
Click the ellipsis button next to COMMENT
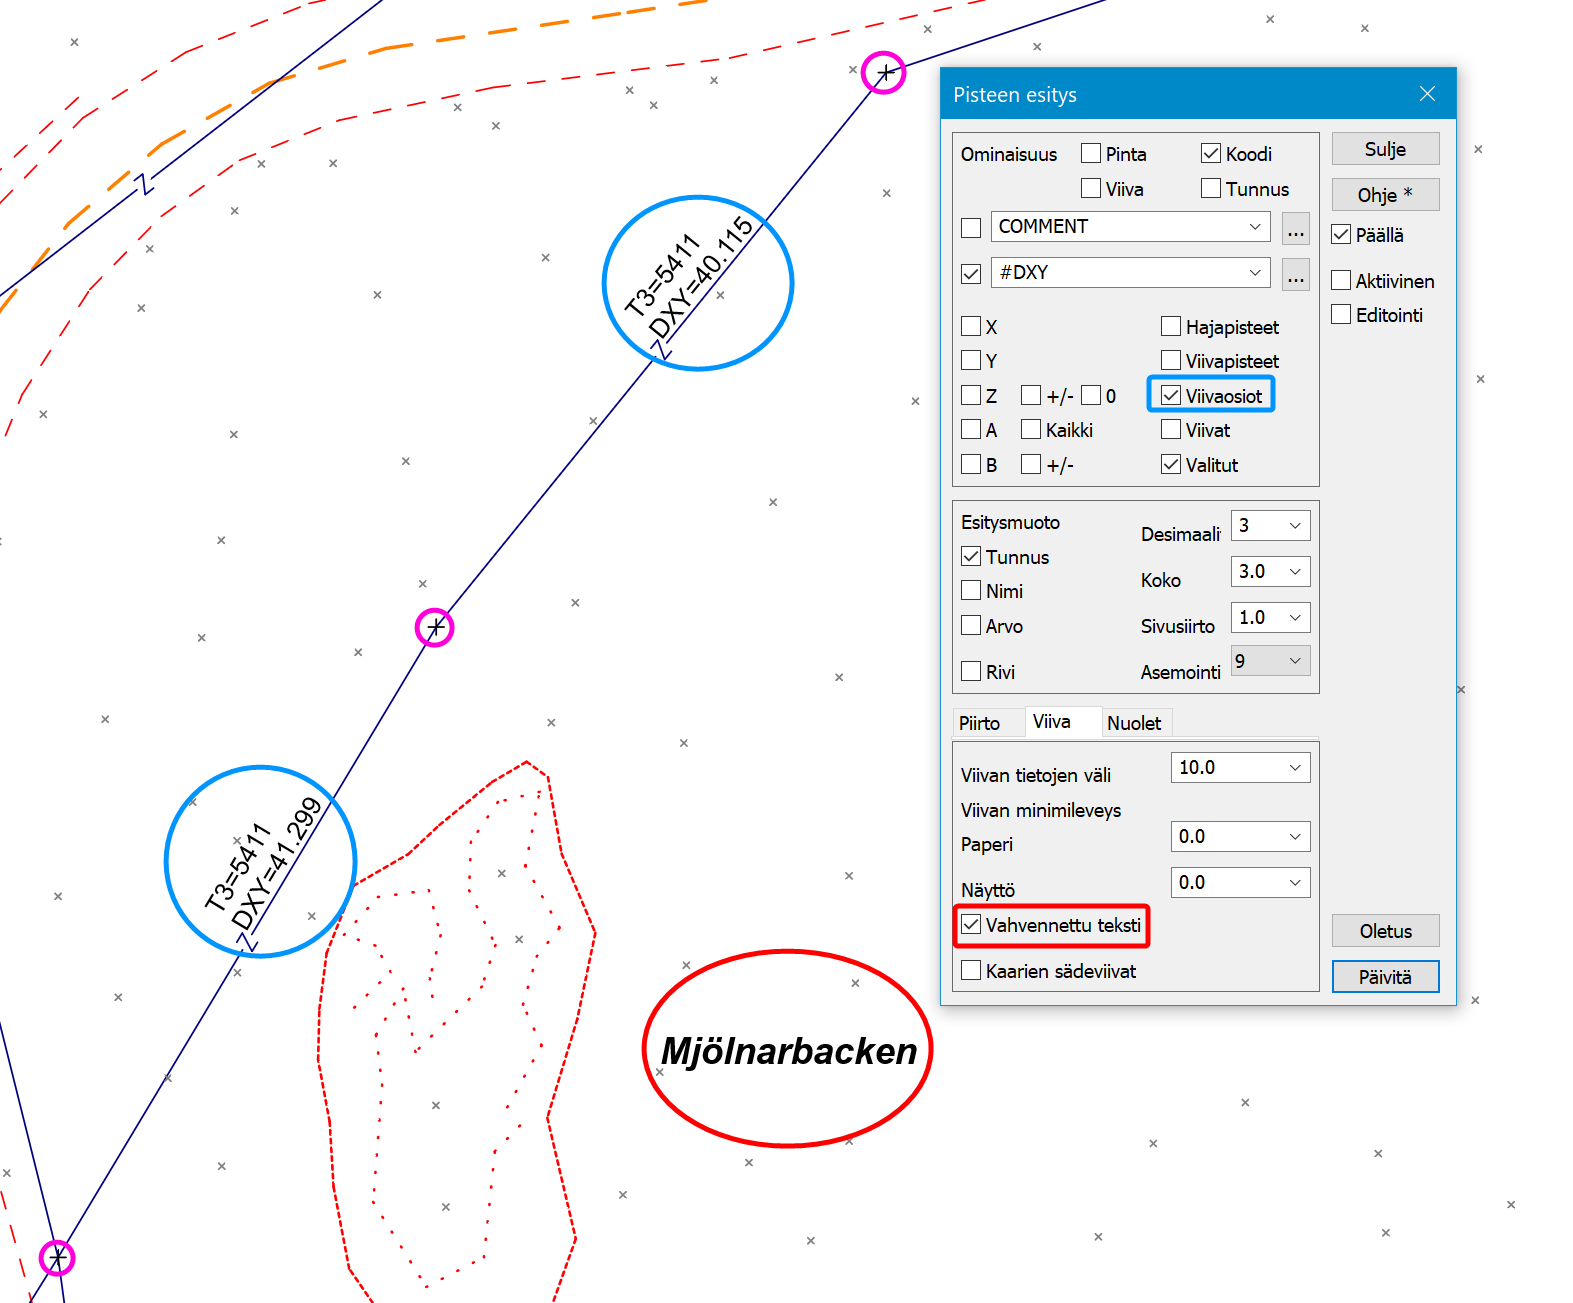[x=1295, y=228]
